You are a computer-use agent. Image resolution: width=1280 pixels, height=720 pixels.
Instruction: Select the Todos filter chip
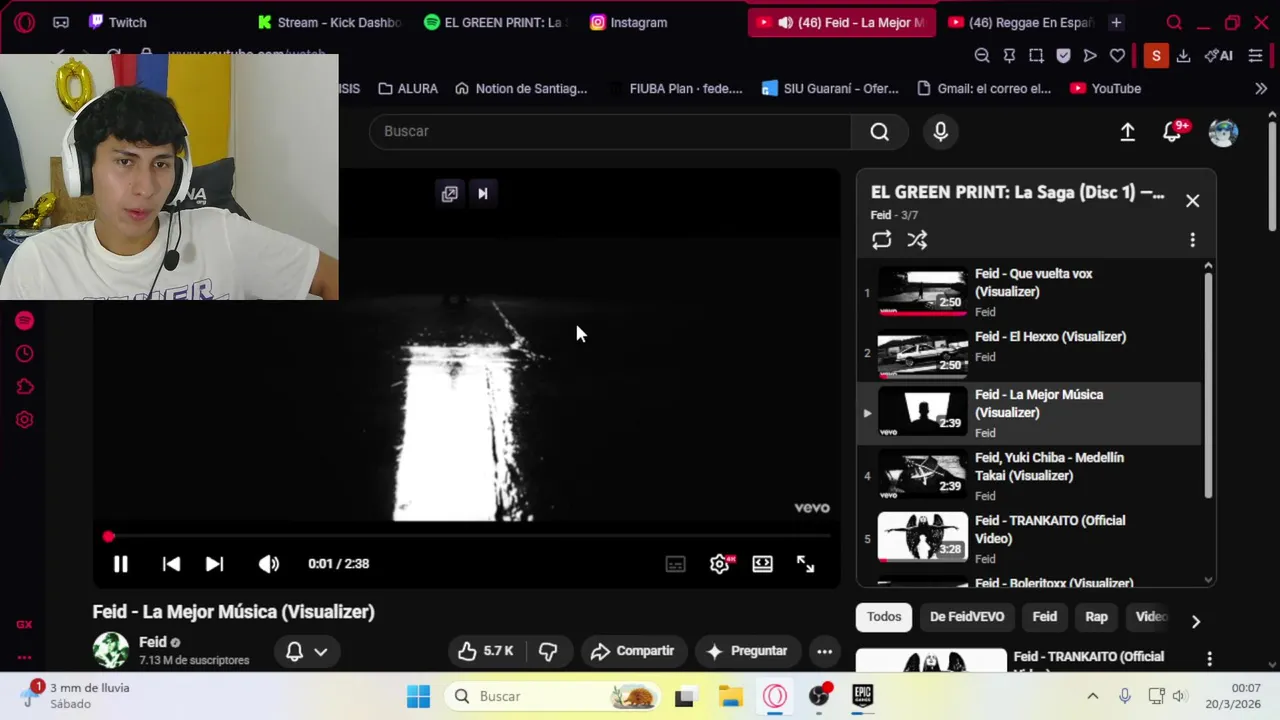pos(884,617)
